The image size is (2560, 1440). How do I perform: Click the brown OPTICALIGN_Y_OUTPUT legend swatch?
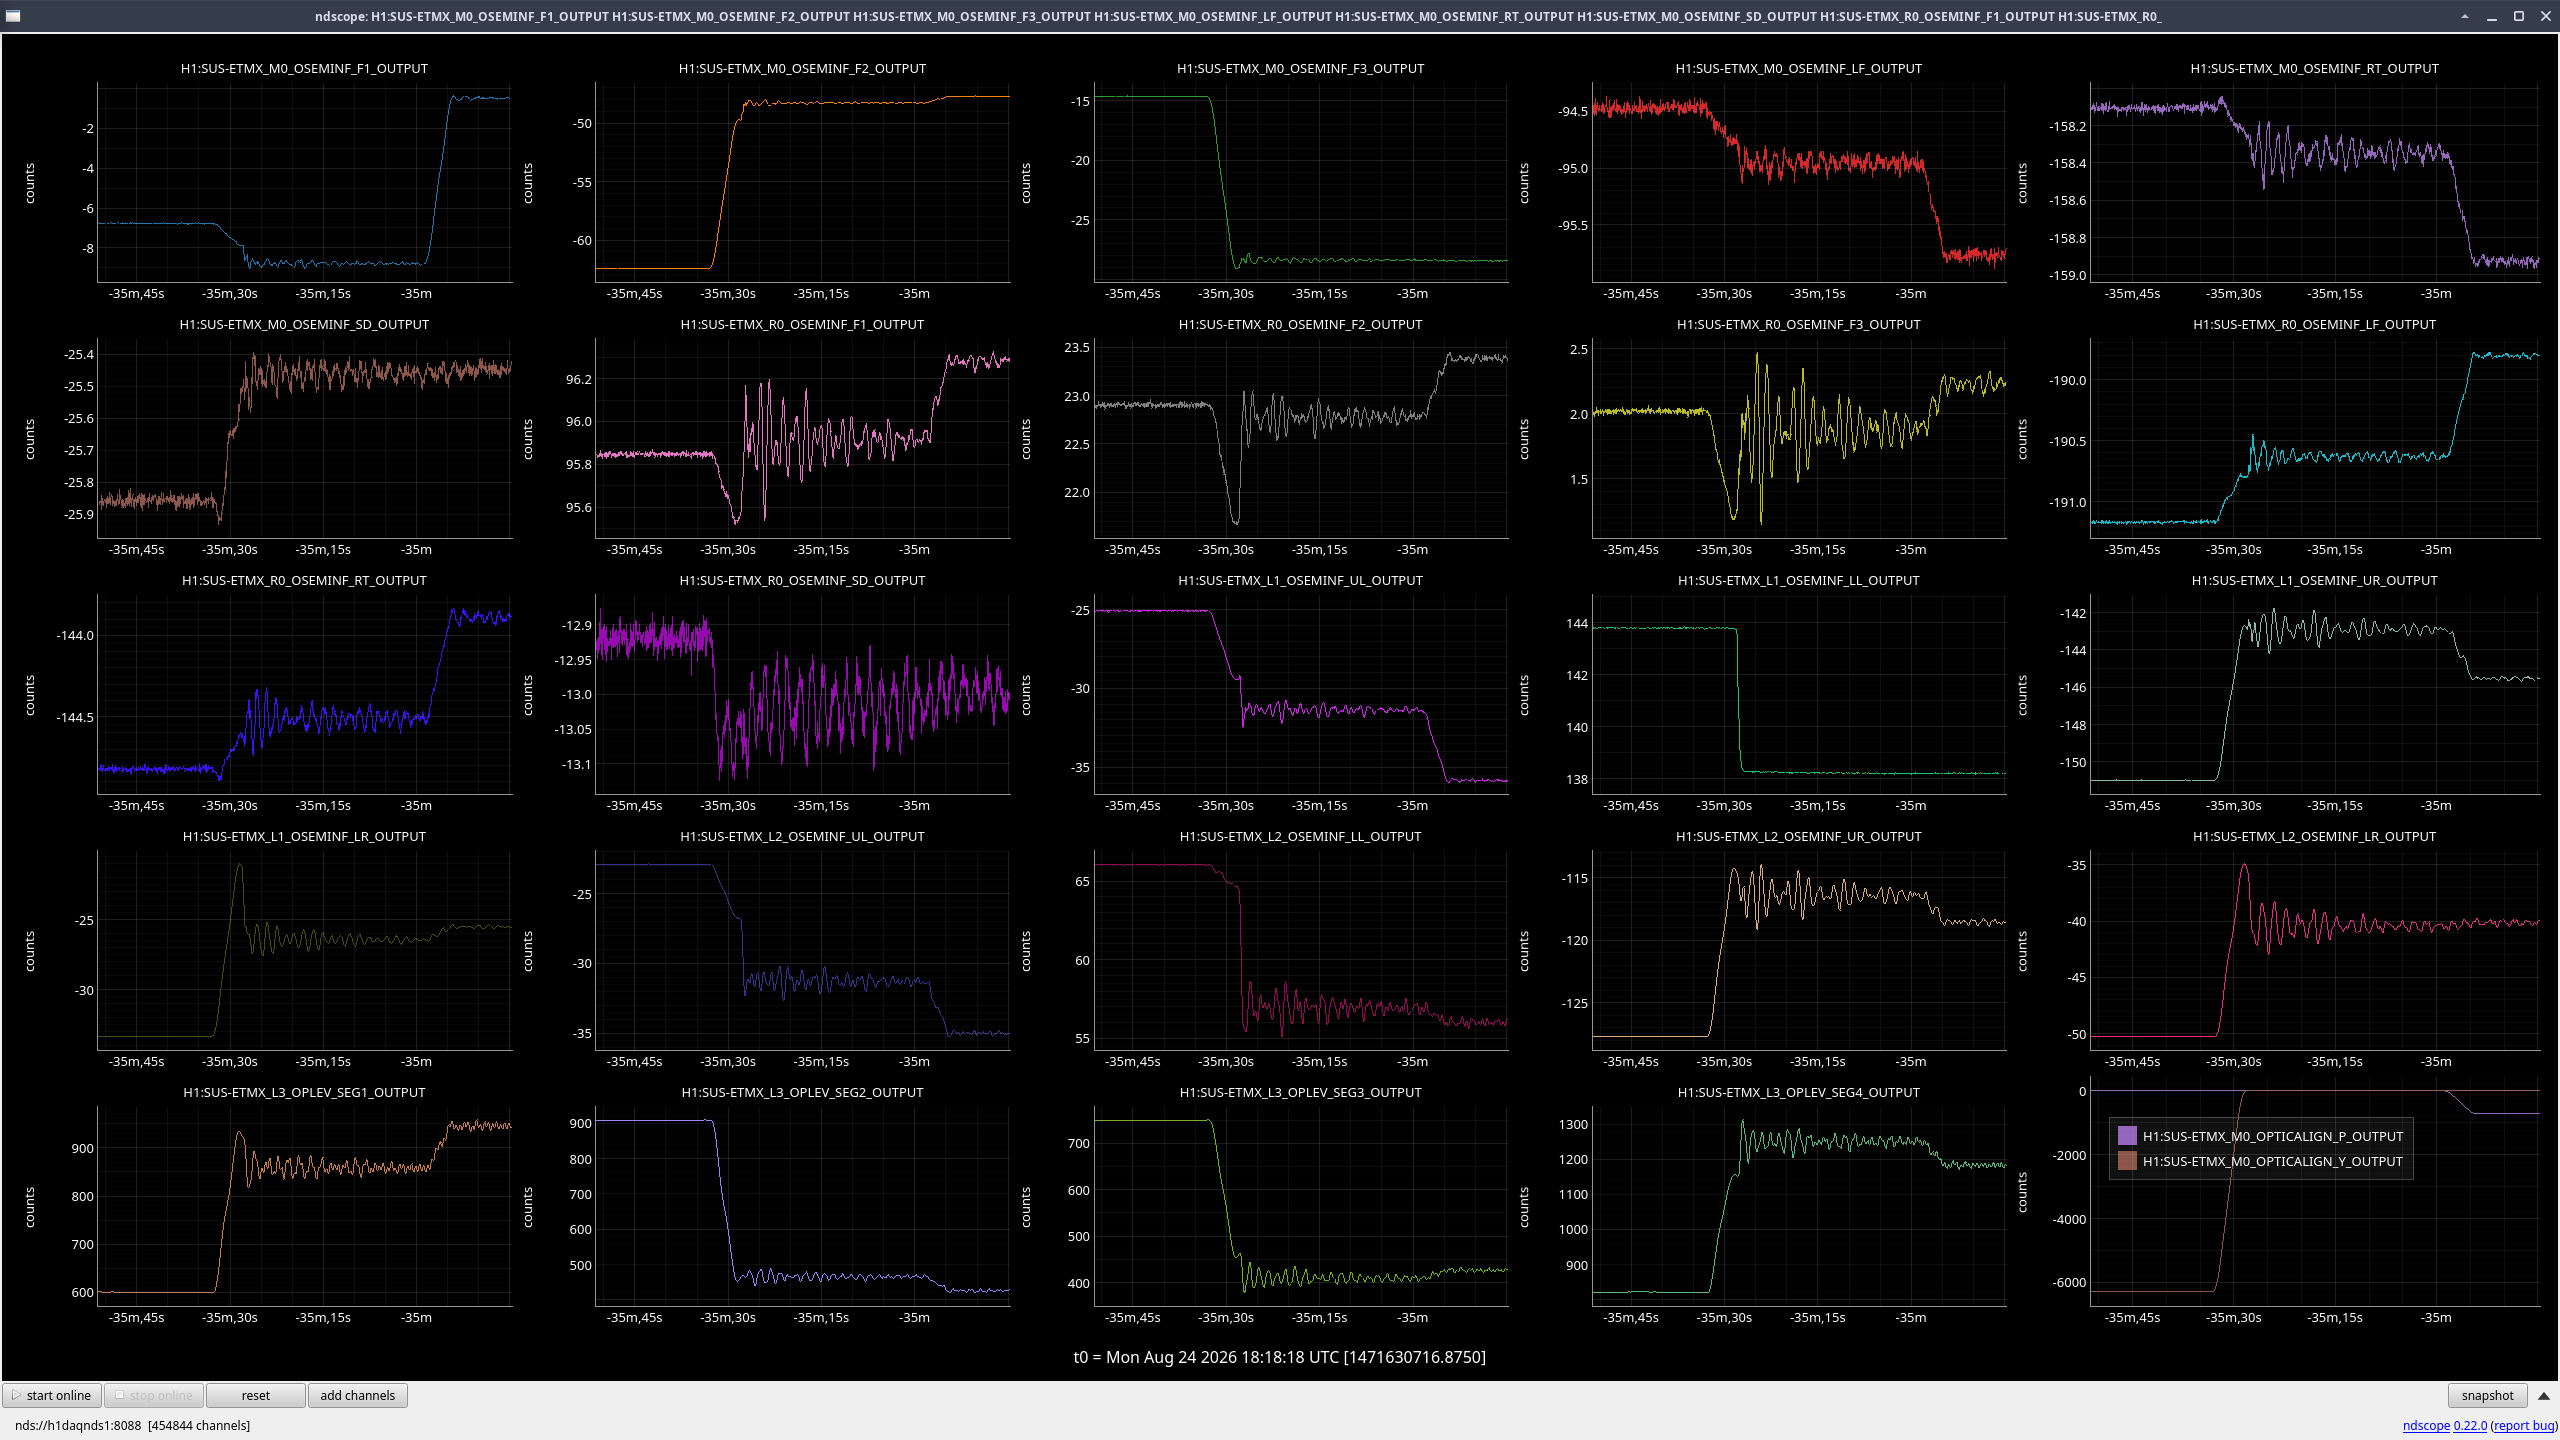pos(2127,1161)
